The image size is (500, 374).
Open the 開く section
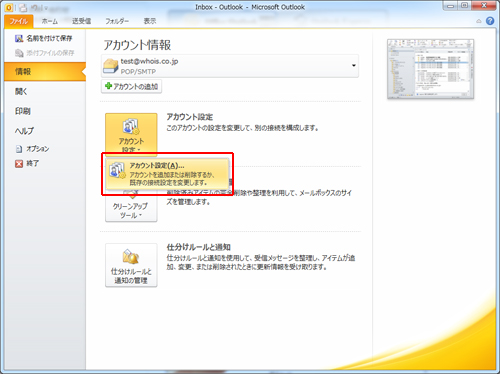(x=21, y=91)
